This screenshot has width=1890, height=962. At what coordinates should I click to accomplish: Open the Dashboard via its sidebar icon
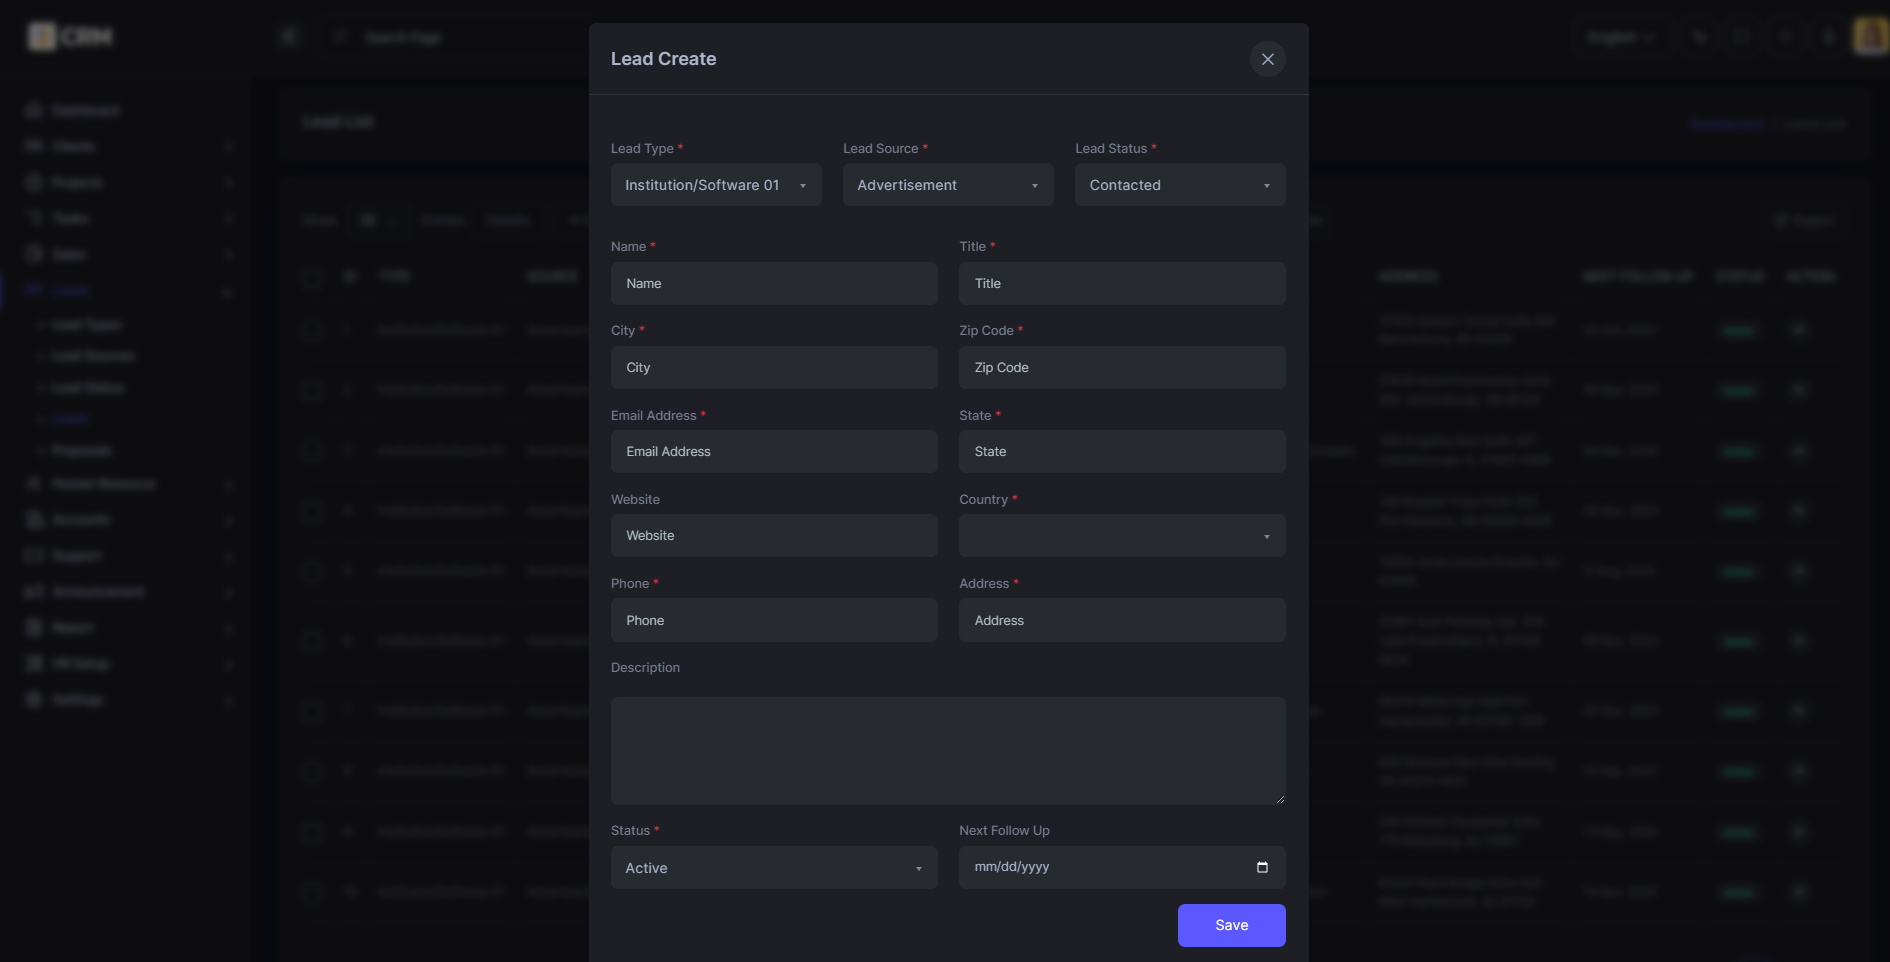pos(33,110)
